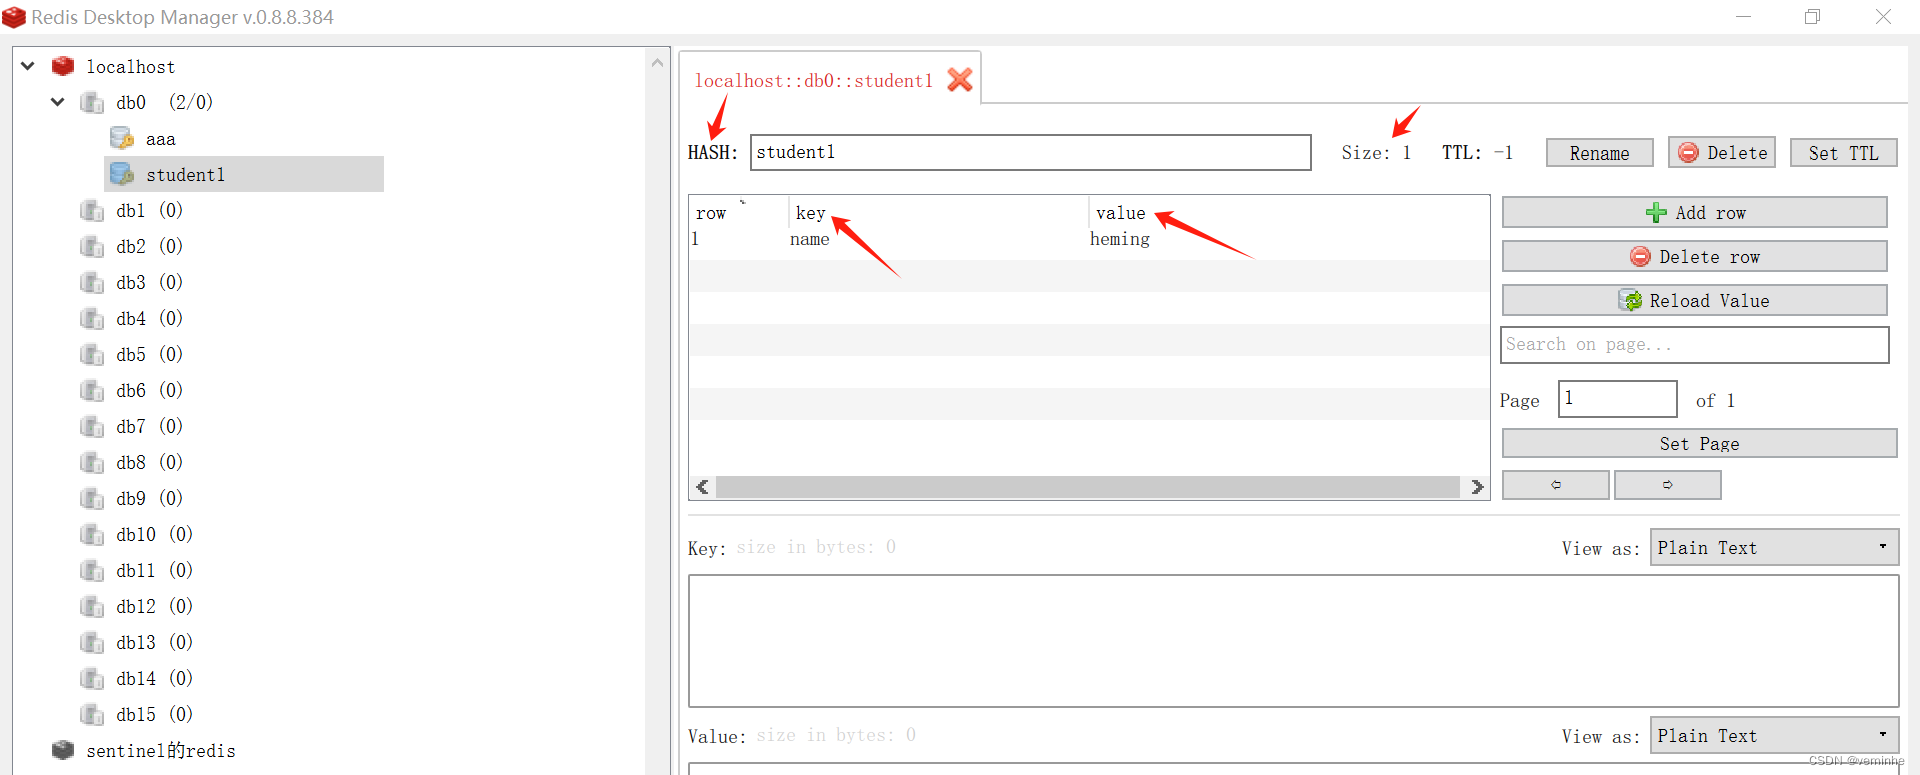The width and height of the screenshot is (1920, 775).
Task: Select the 'heming' value cell
Action: [1120, 239]
